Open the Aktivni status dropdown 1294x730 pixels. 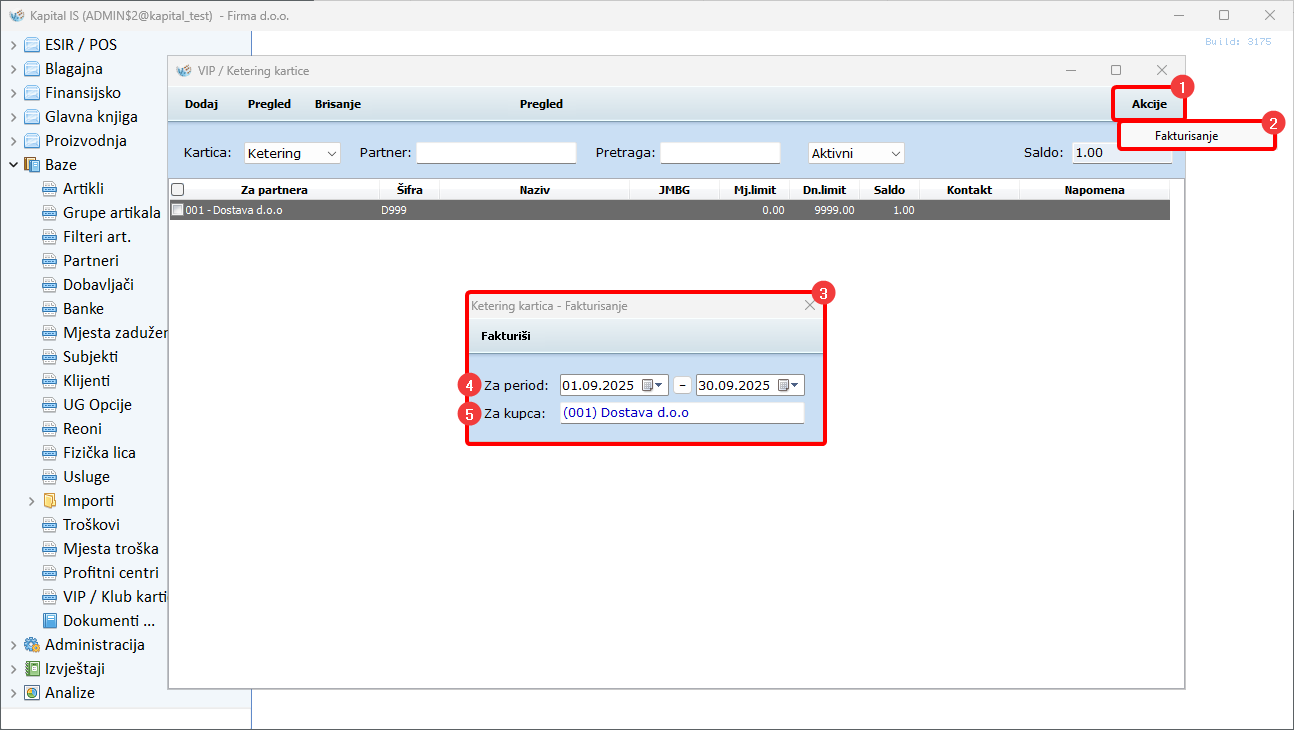point(855,153)
